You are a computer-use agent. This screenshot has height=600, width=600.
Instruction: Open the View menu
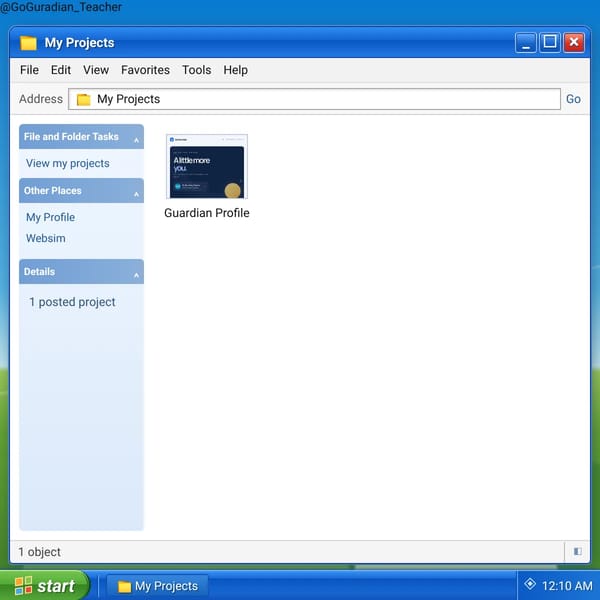[x=96, y=70]
